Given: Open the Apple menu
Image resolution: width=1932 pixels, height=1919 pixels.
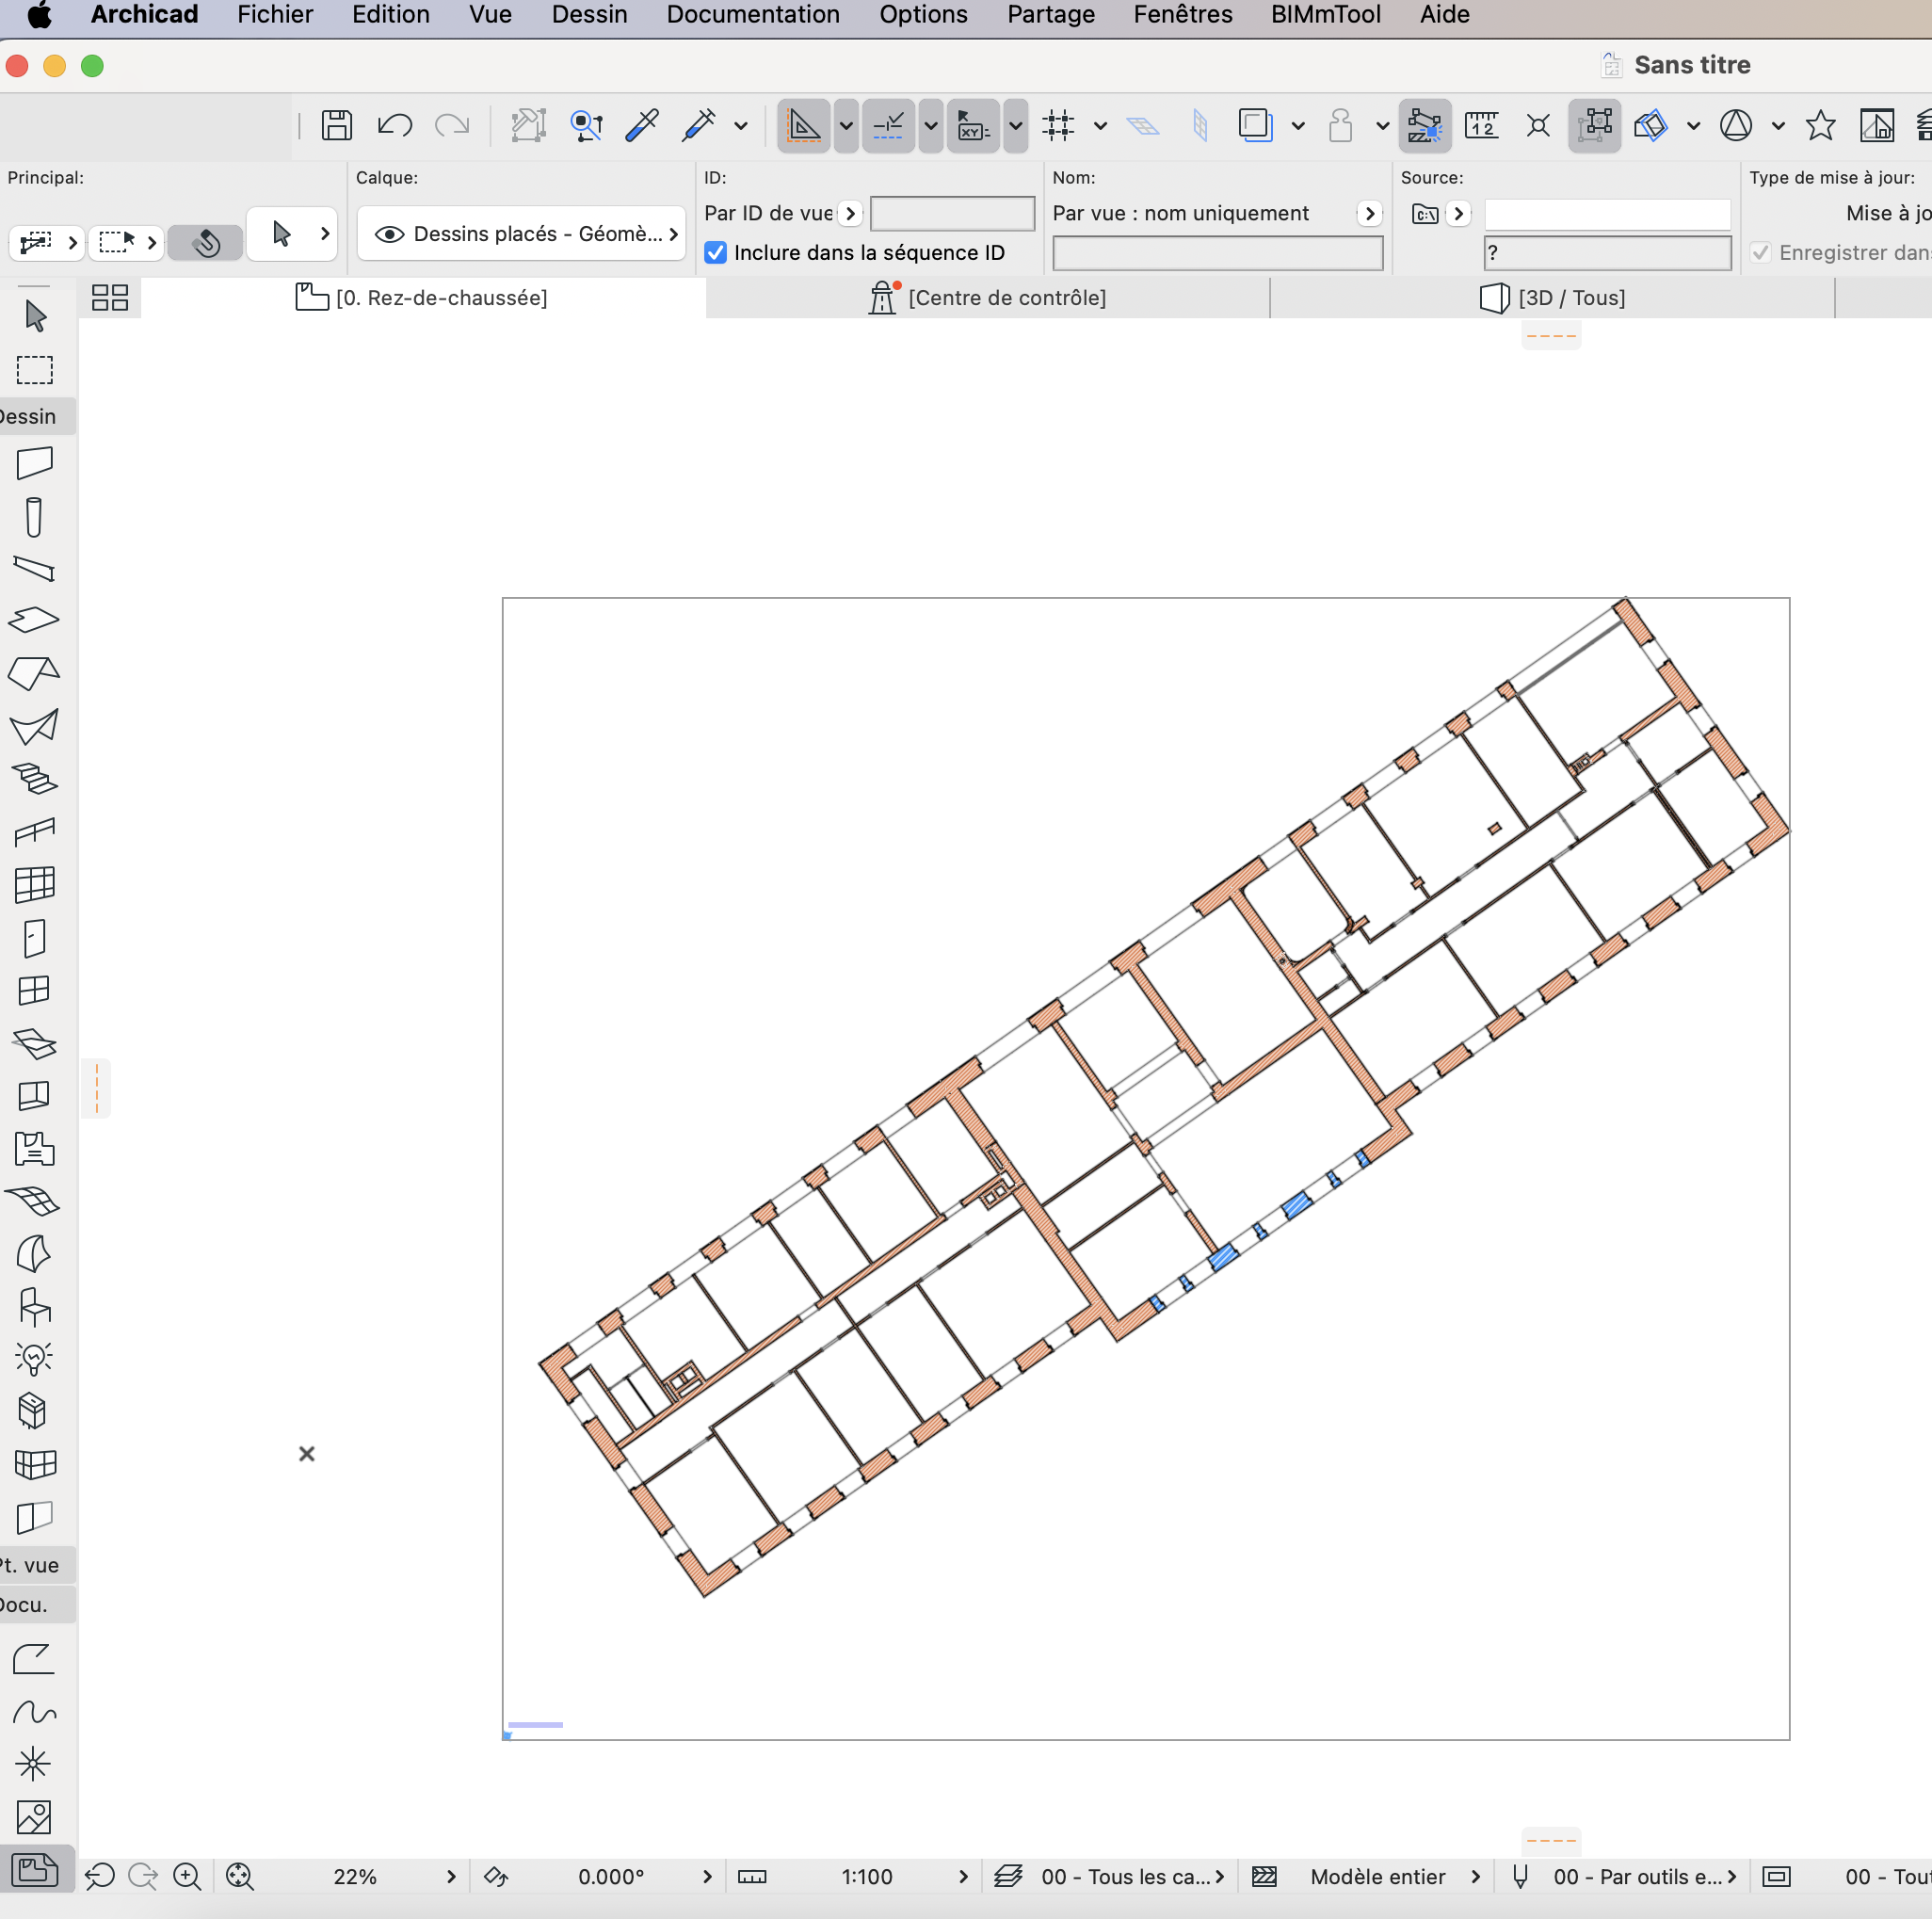Looking at the screenshot, I should [39, 15].
